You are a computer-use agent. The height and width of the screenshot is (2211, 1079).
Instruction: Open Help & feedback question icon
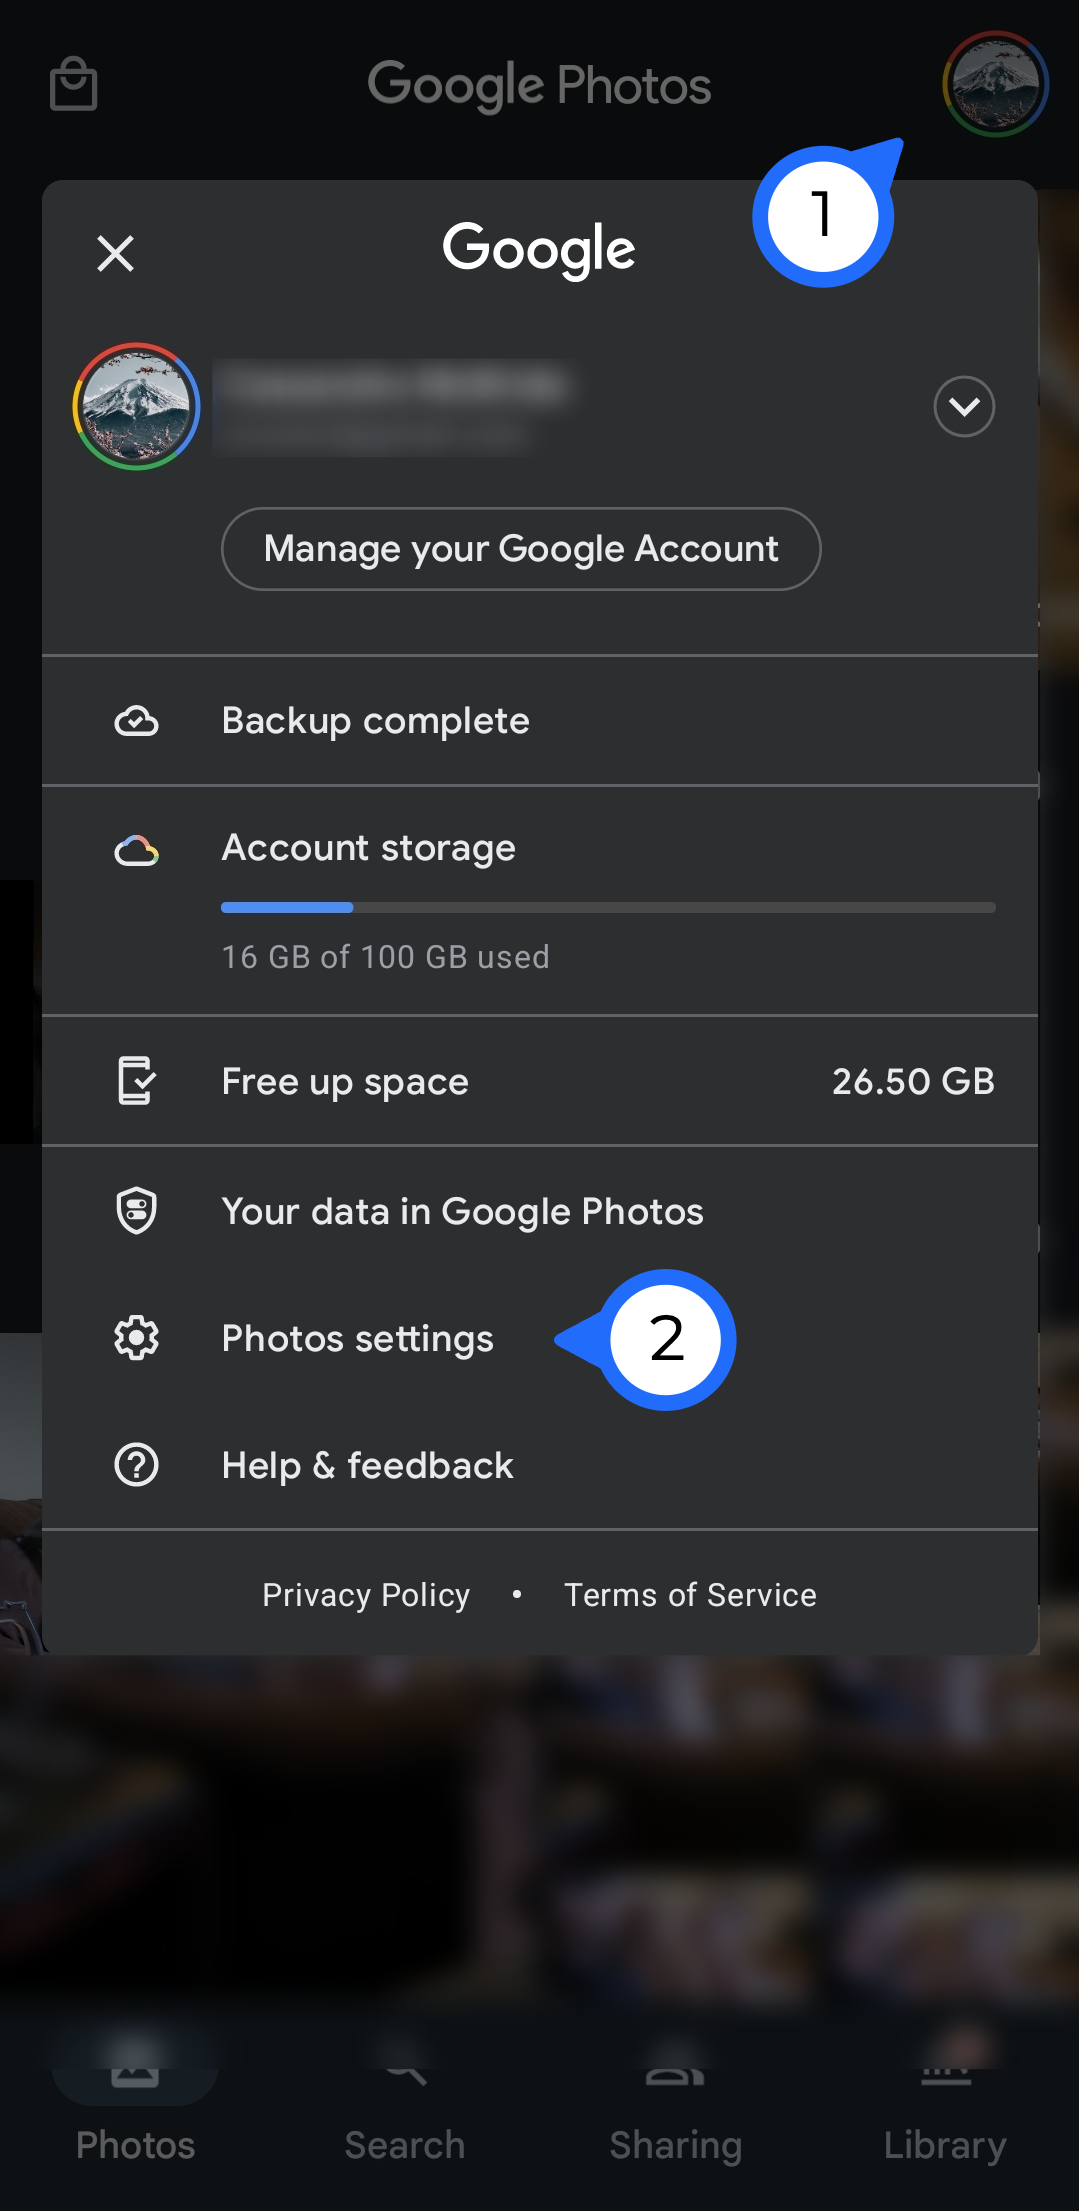point(136,1465)
